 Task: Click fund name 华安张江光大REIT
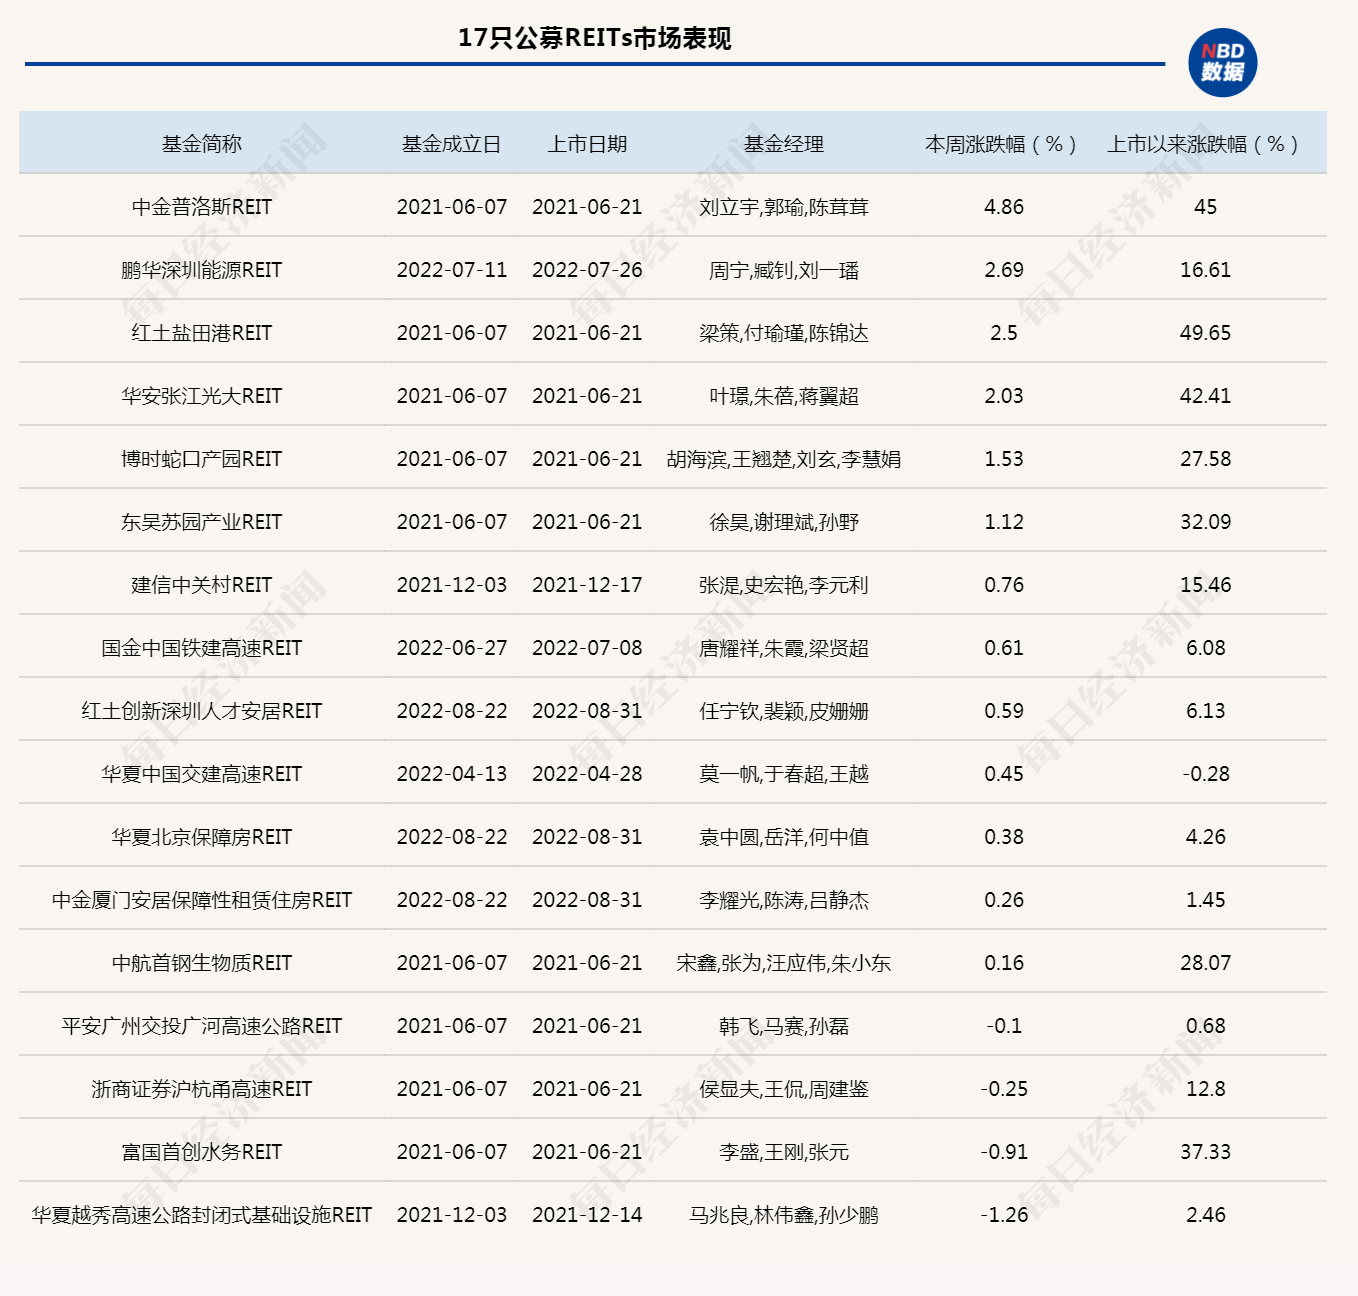[202, 396]
